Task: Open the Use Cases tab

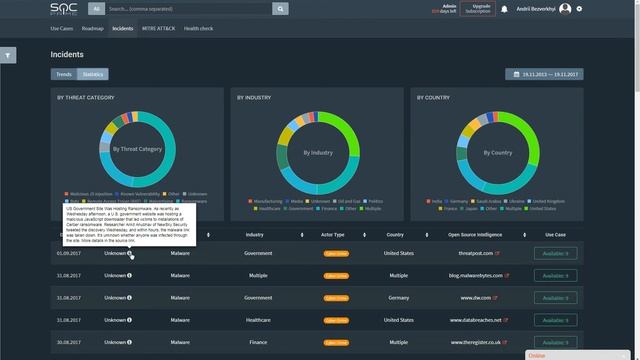Action: point(62,29)
